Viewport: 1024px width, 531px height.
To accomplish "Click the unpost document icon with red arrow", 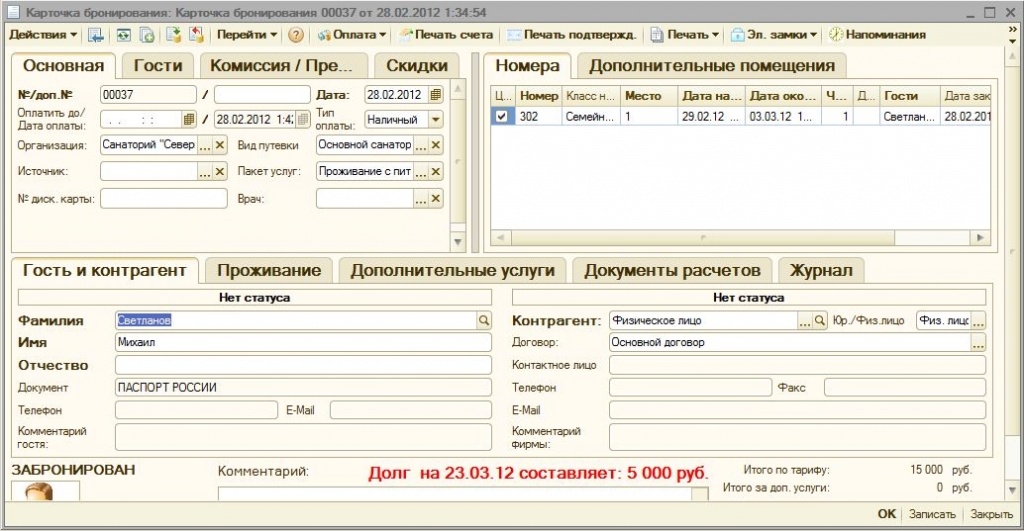I will [x=197, y=35].
